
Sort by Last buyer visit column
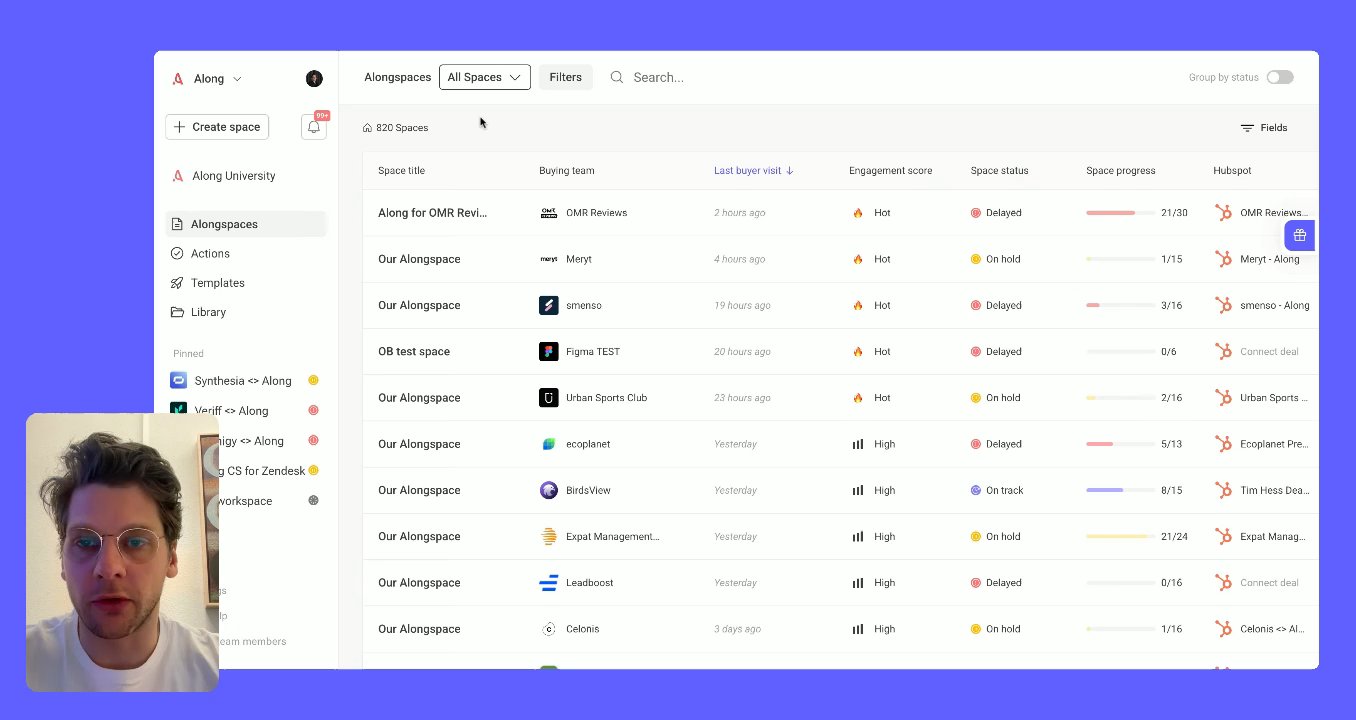click(753, 171)
